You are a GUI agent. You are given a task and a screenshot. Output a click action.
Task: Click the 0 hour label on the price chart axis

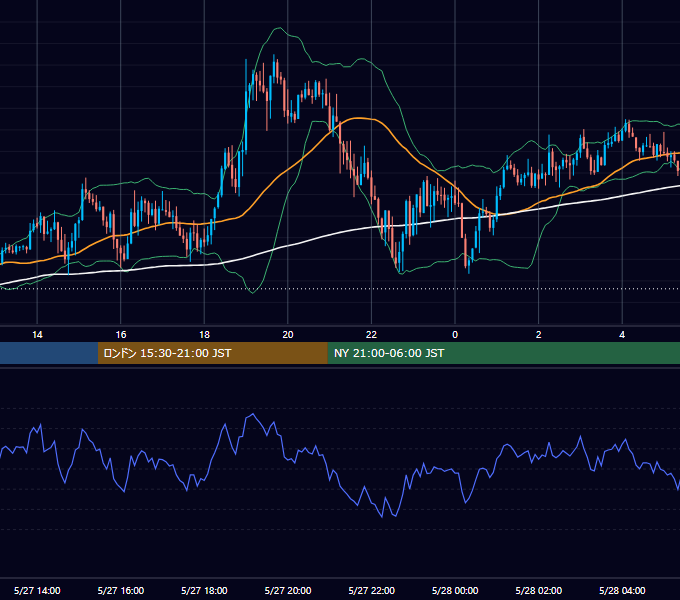(x=455, y=335)
